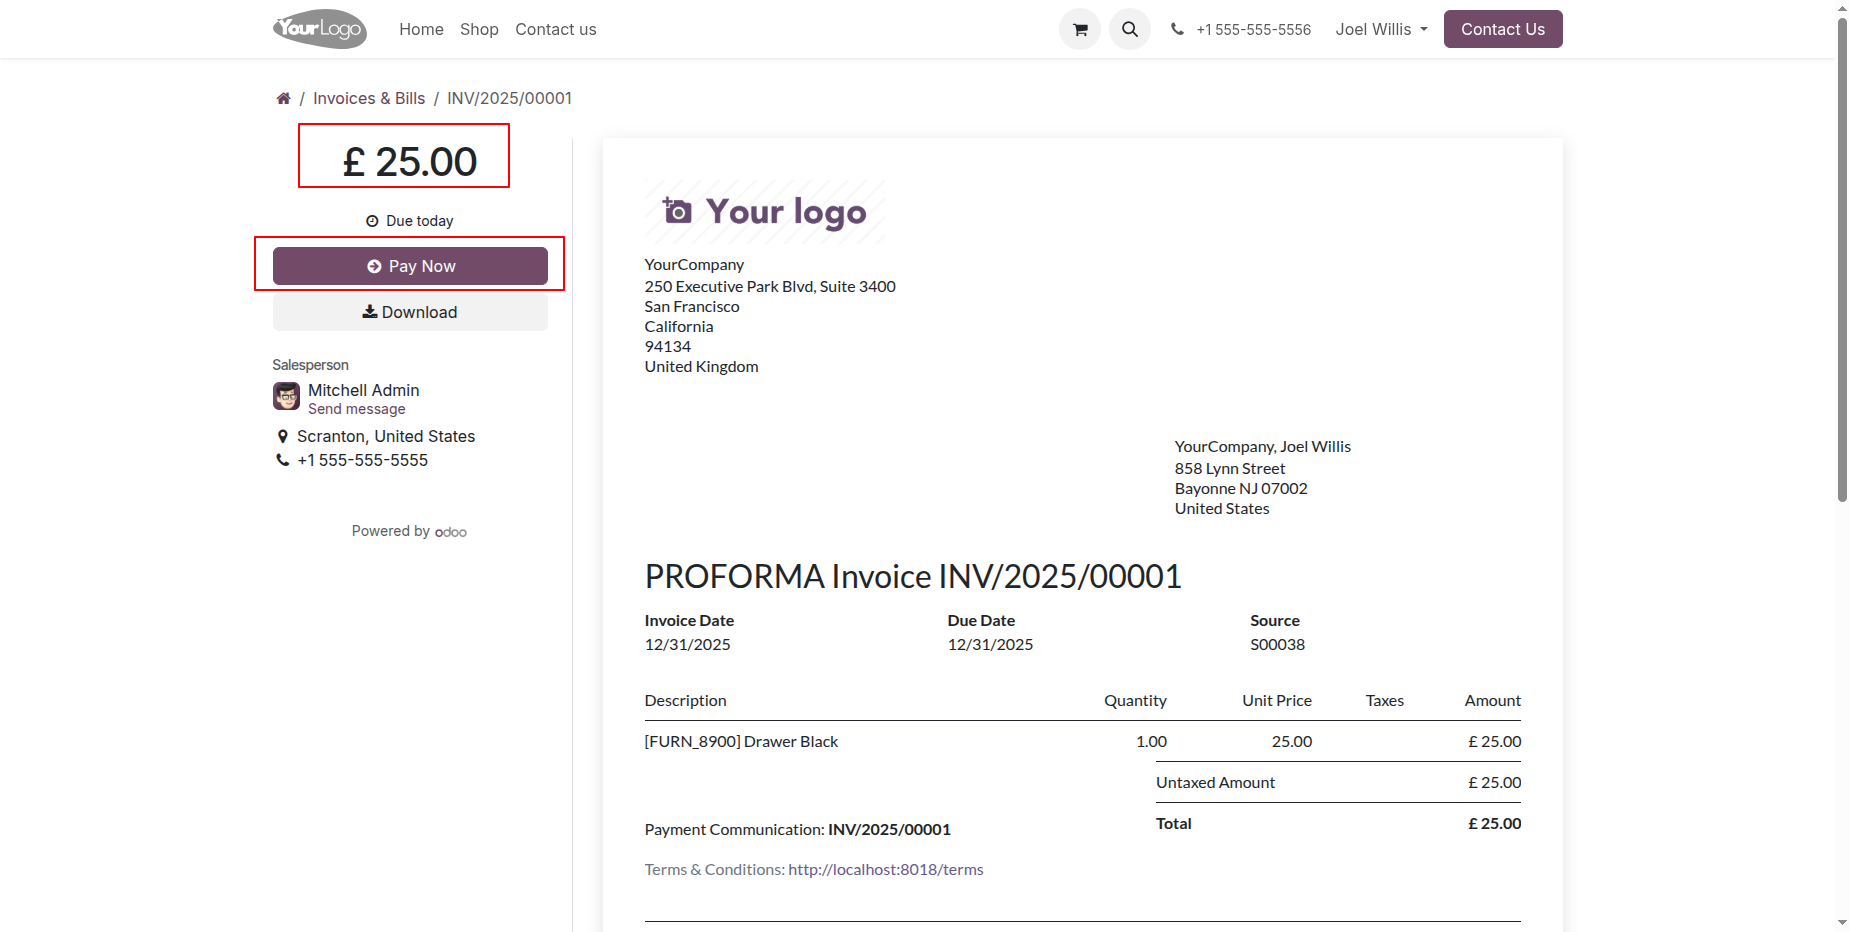Screen dimensions: 1850x932
Task: Click the phone icon in the header
Action: coord(1177,30)
